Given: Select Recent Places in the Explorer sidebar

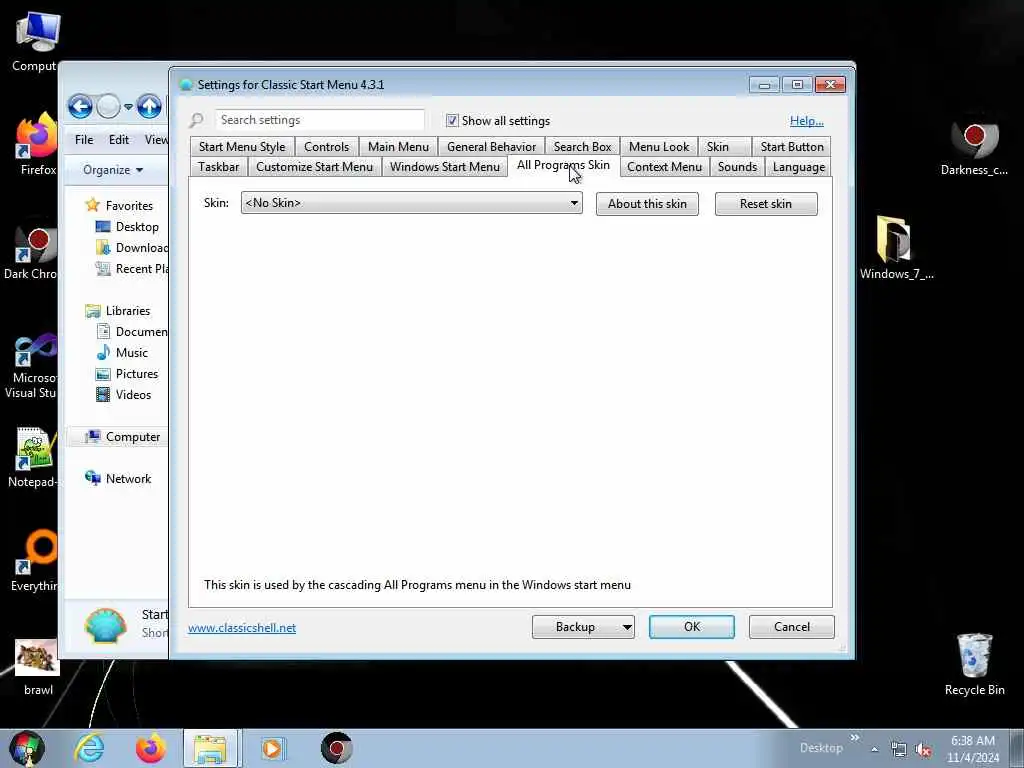Looking at the screenshot, I should click(x=131, y=268).
